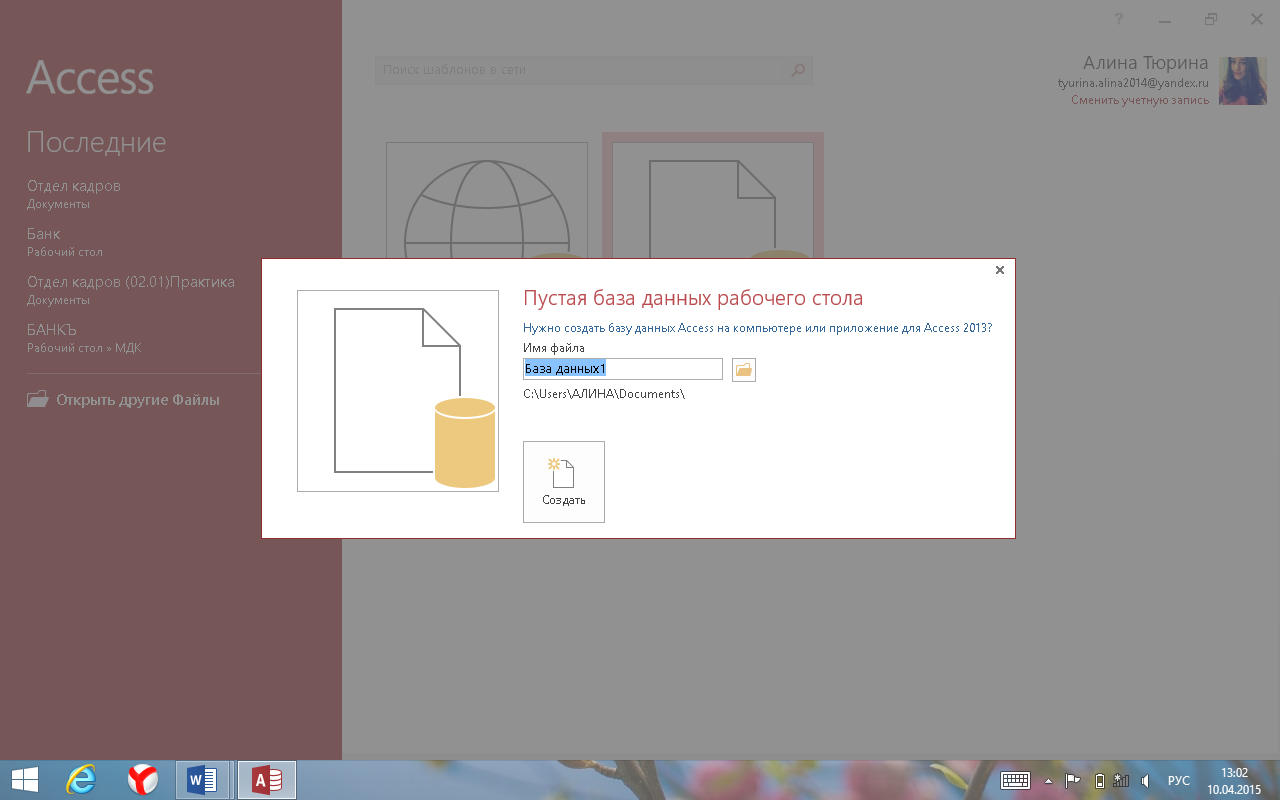Image resolution: width=1280 pixels, height=800 pixels.
Task: Open the folder browse icon next to file name
Action: (743, 370)
